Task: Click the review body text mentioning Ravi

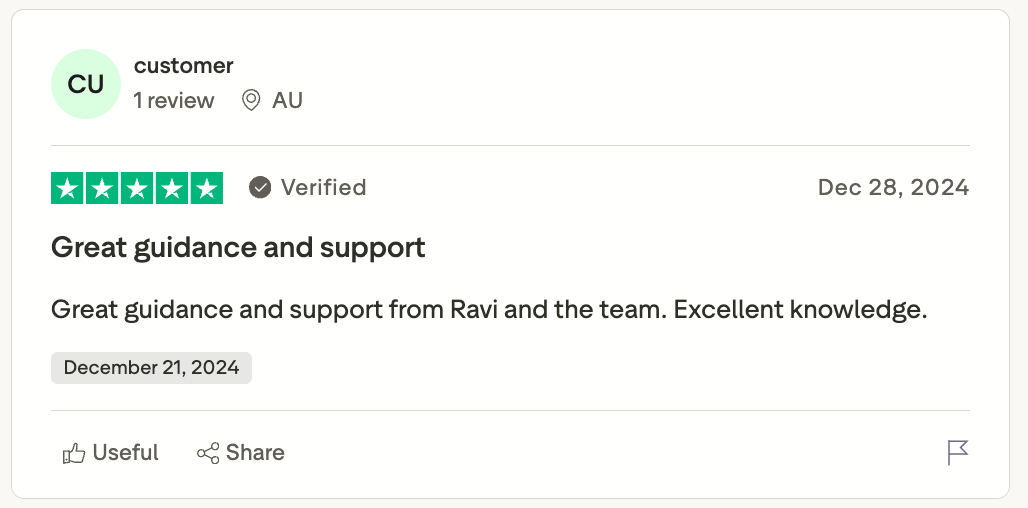Action: tap(489, 309)
